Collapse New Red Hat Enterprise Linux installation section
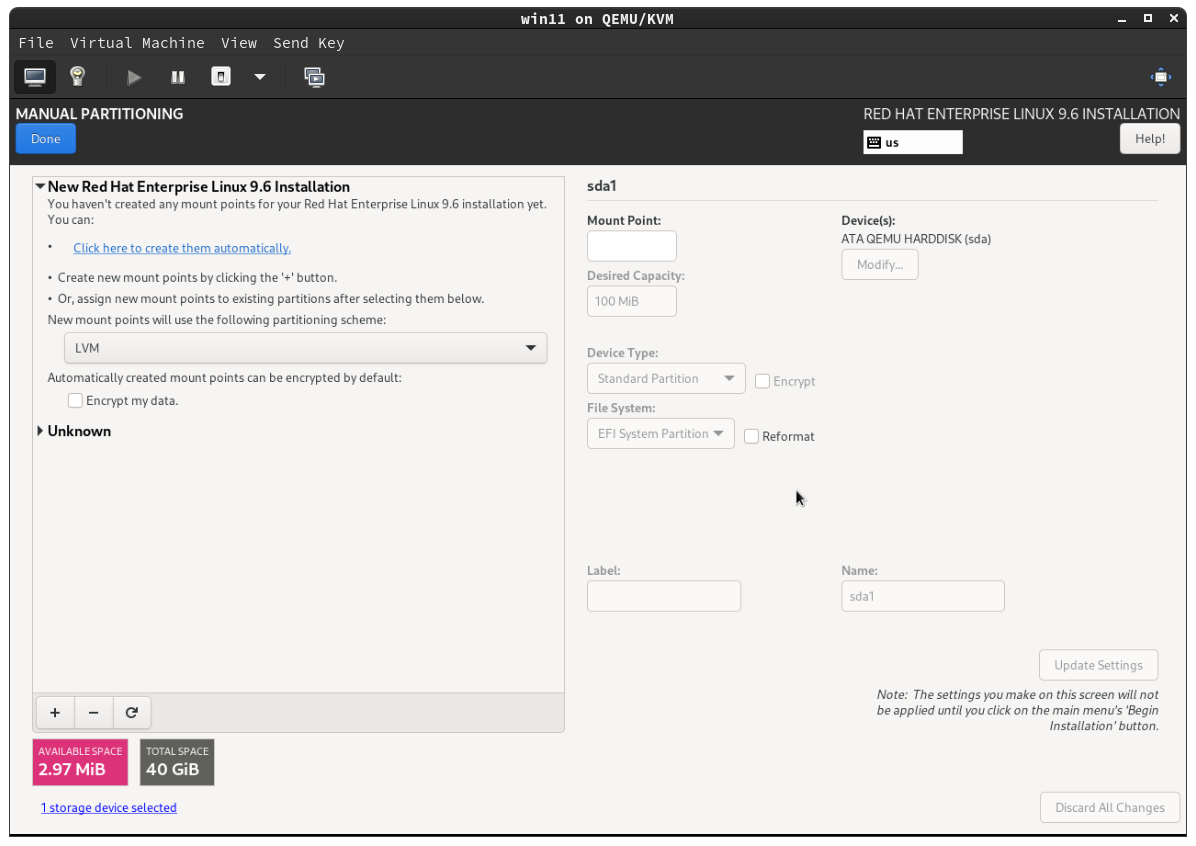 [40, 186]
